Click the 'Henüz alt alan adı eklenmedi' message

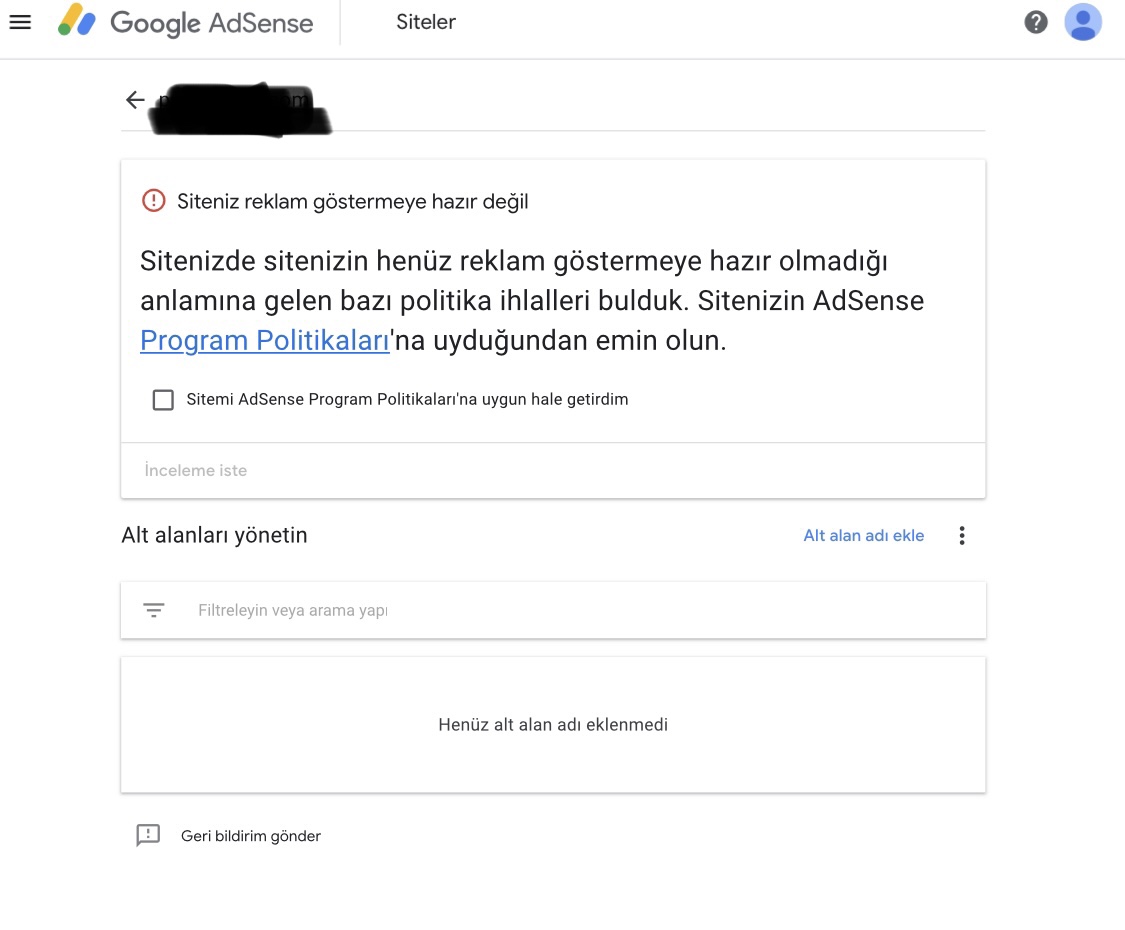[553, 725]
